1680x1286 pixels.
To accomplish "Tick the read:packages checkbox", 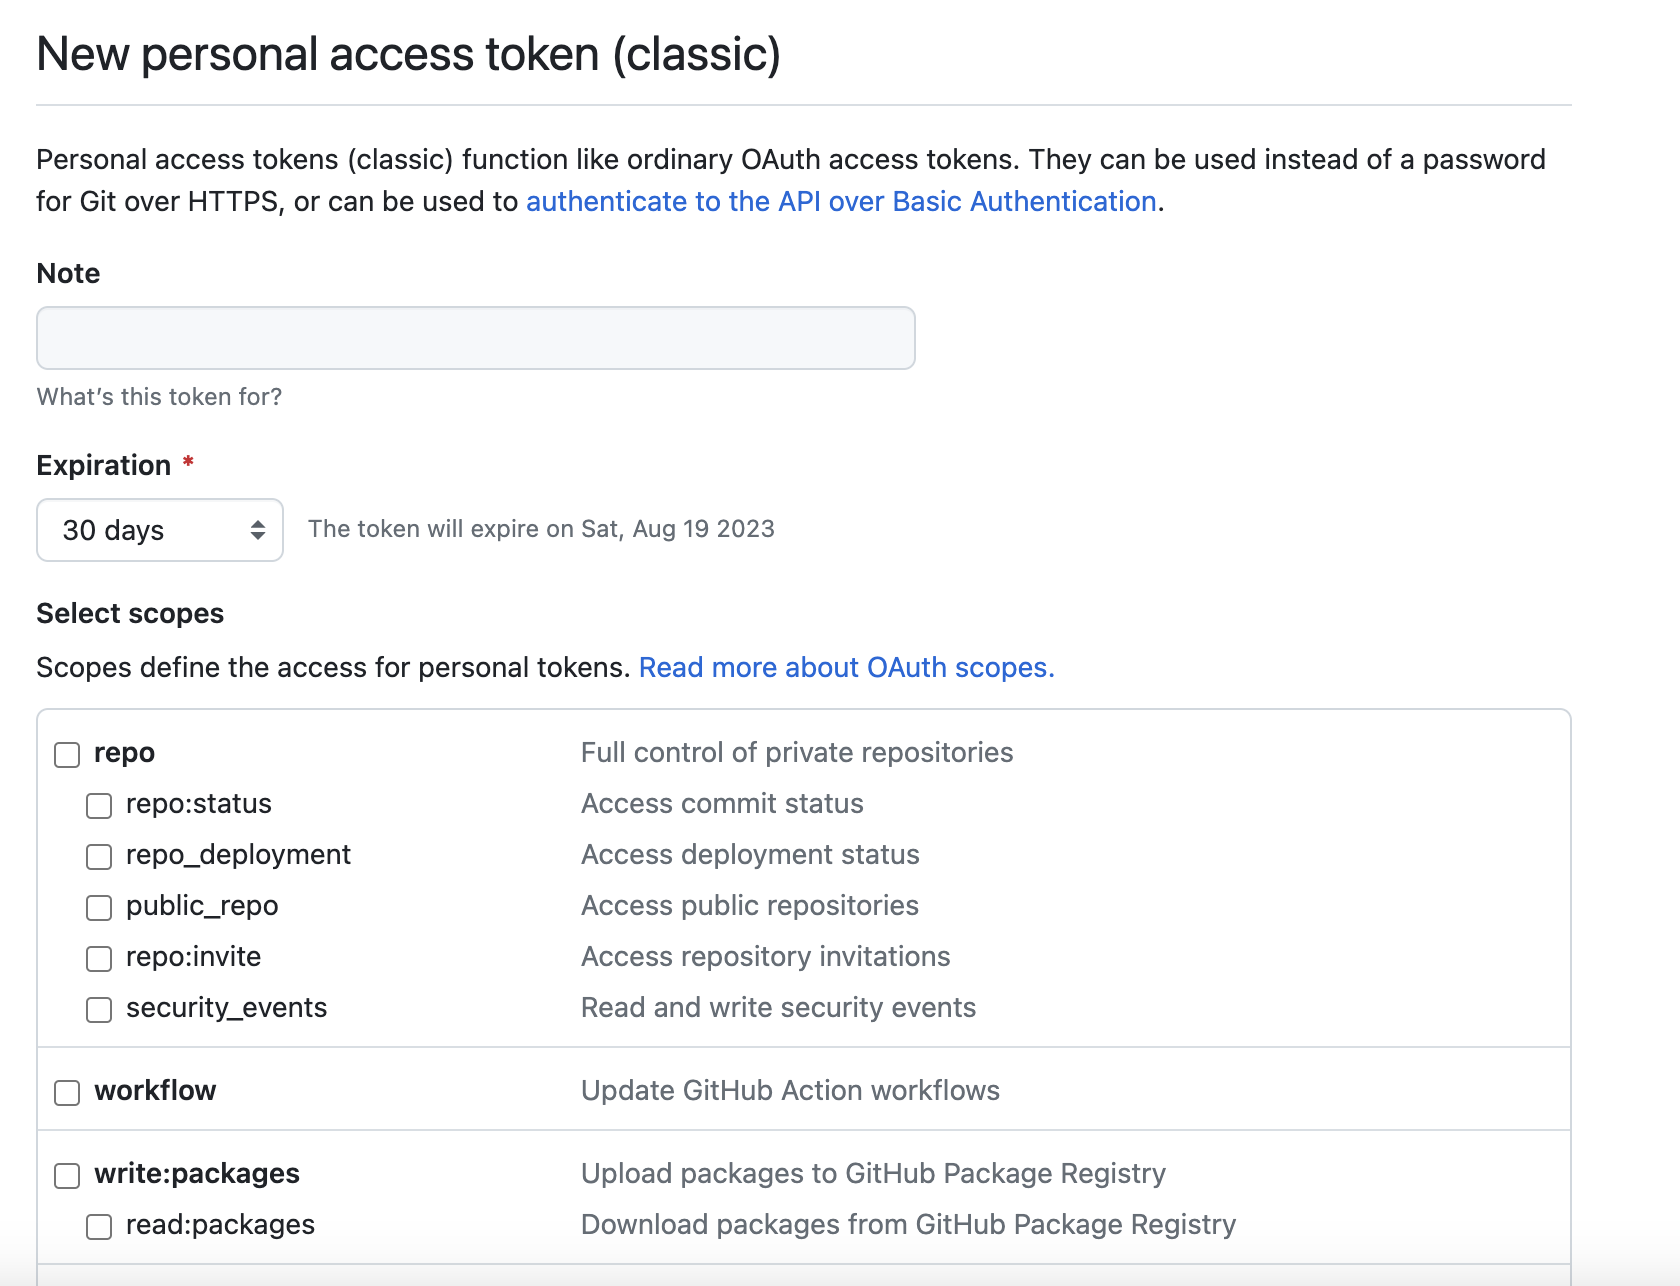I will (99, 1226).
